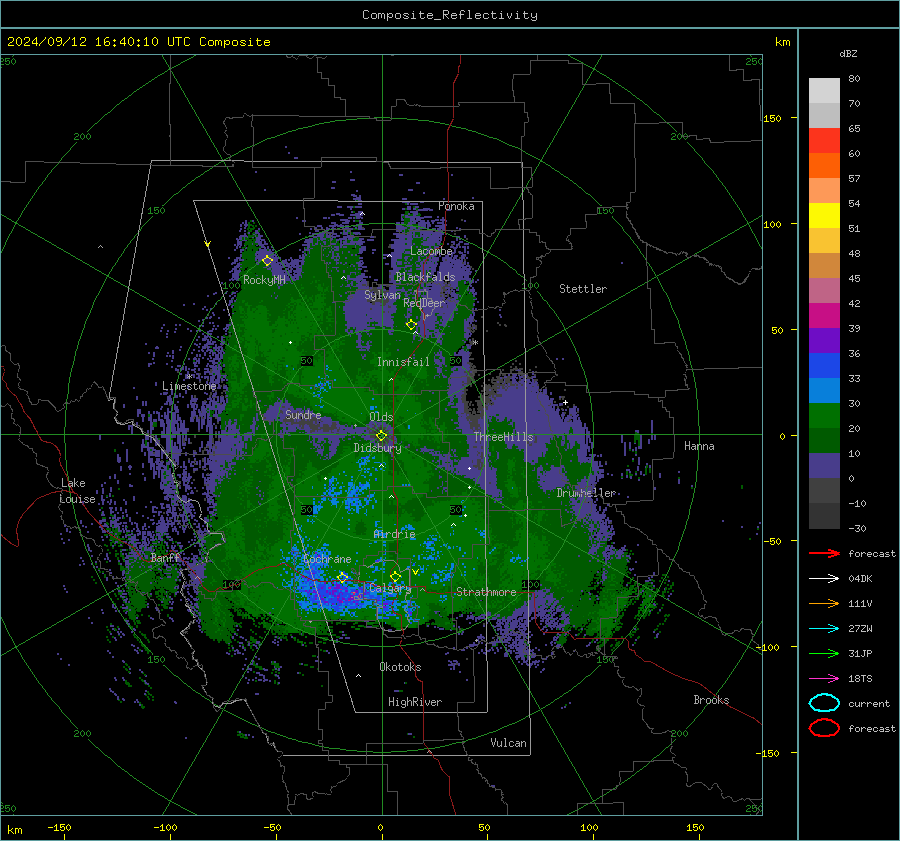Click the Brooks city label
This screenshot has width=900, height=841.
711,700
